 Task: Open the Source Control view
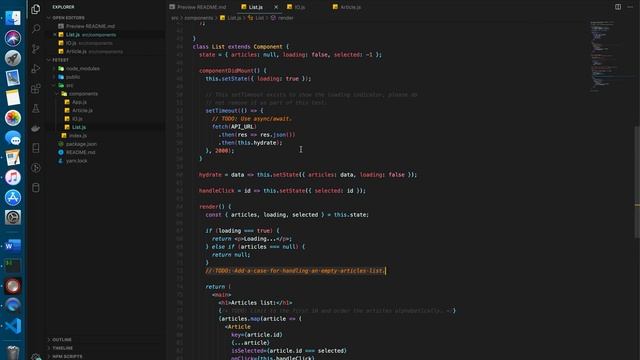(x=36, y=49)
